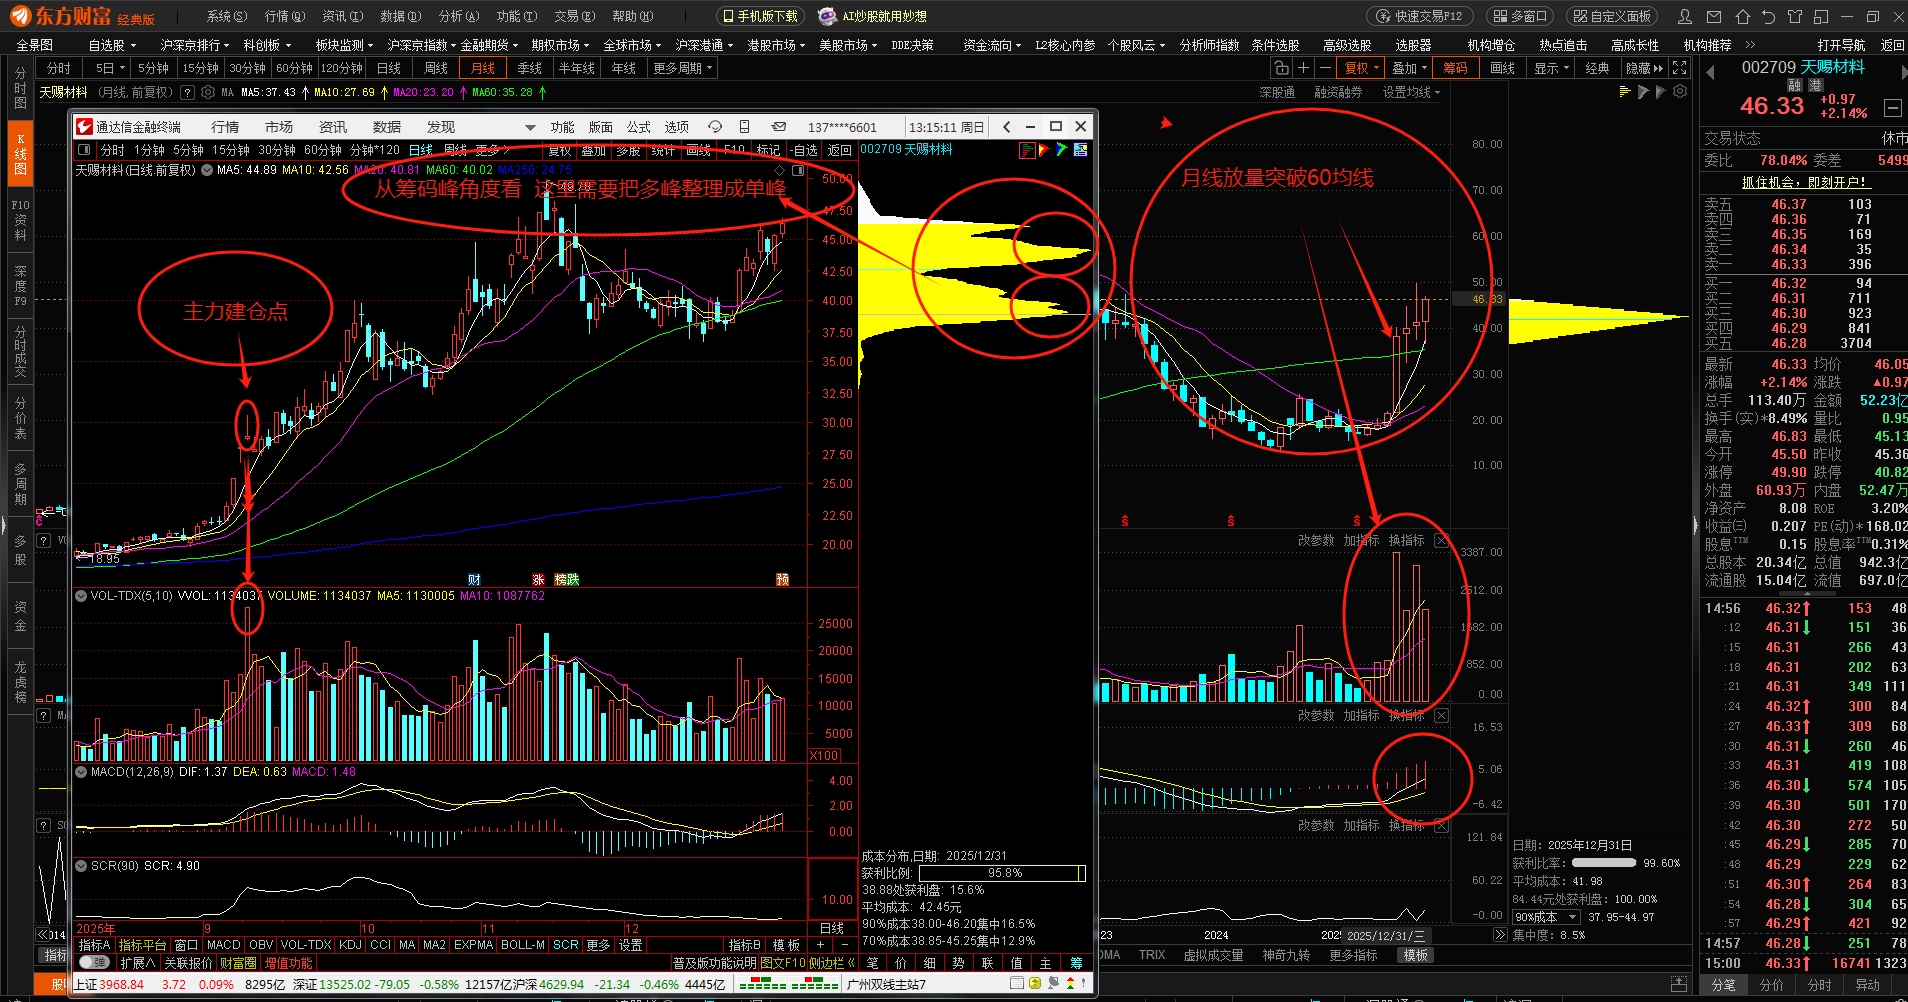Image resolution: width=1908 pixels, height=1002 pixels.
Task: Open the user account icon in the title bar
Action: coord(1685,16)
